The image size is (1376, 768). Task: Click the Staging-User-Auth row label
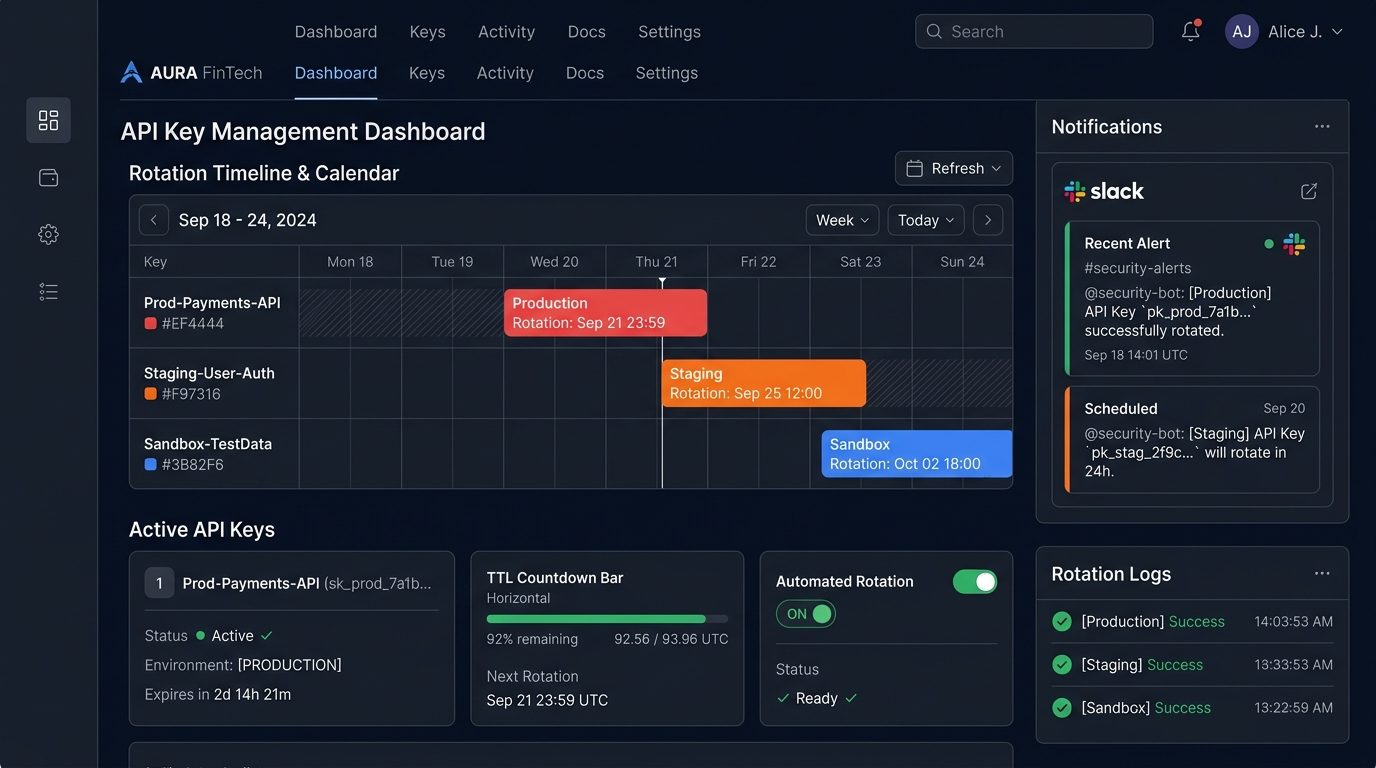click(x=209, y=373)
